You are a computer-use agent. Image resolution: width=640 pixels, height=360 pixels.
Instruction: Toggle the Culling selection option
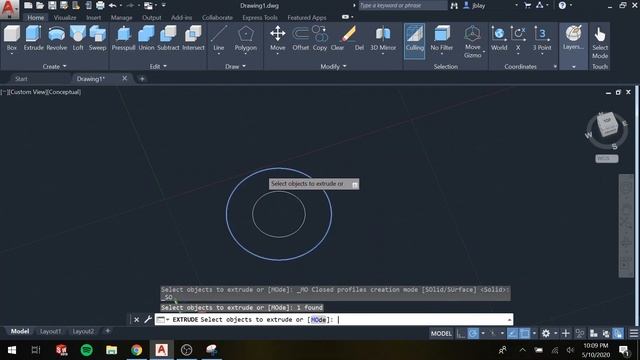pyautogui.click(x=414, y=41)
